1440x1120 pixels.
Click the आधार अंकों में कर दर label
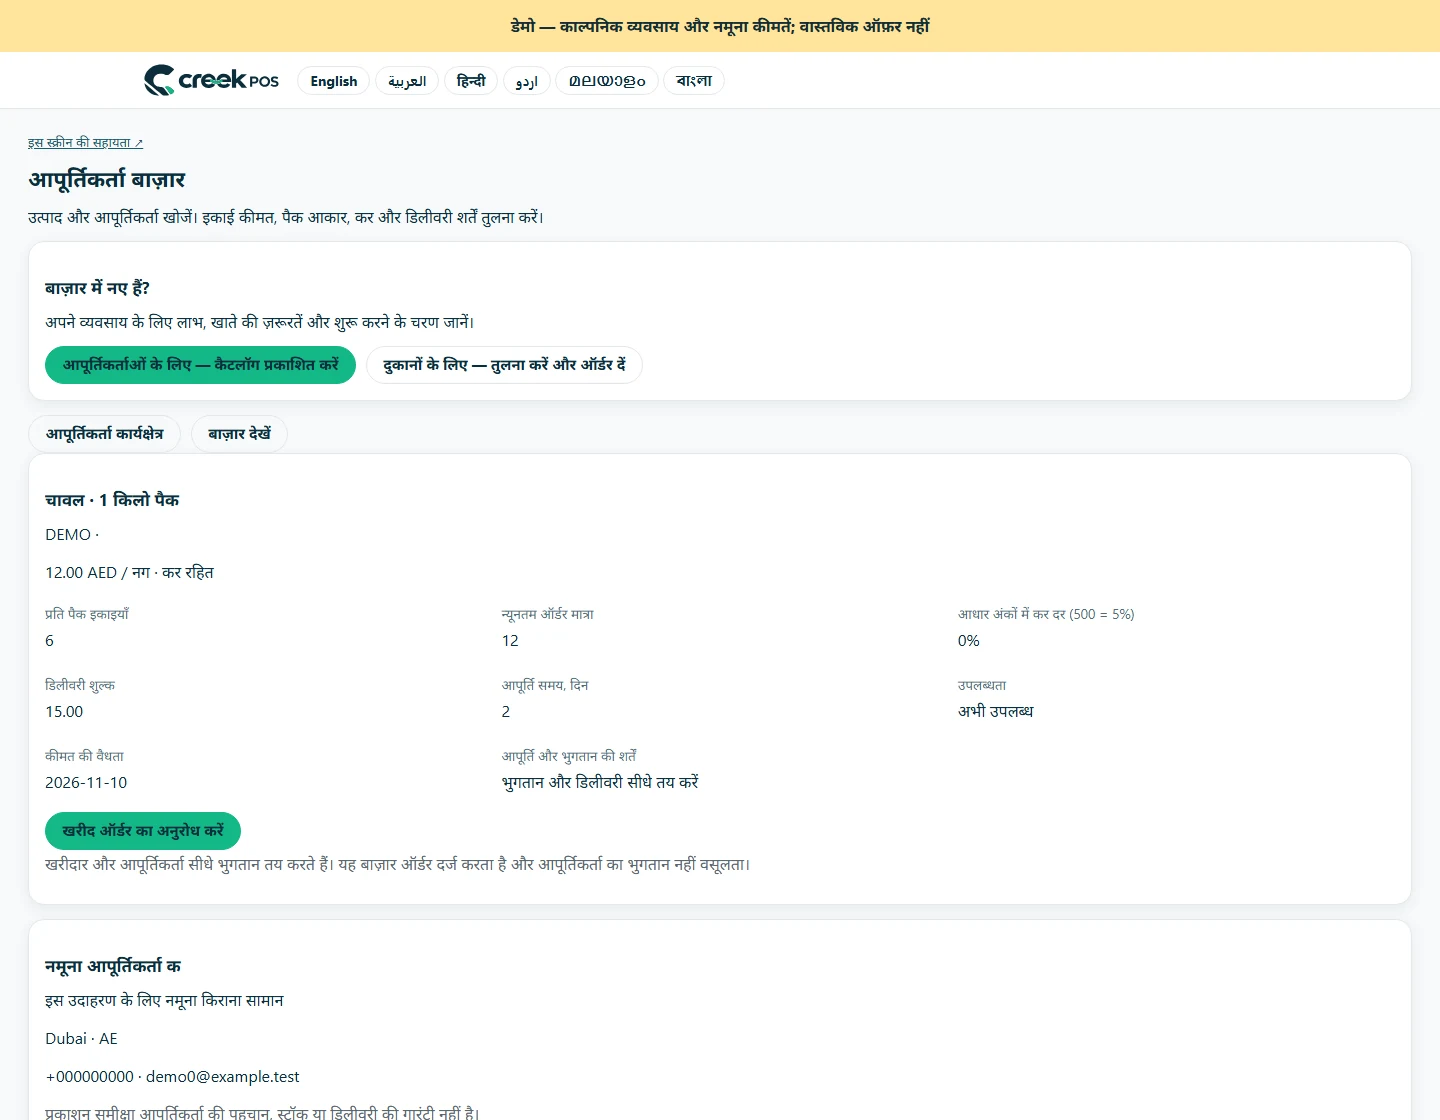[x=1046, y=614]
